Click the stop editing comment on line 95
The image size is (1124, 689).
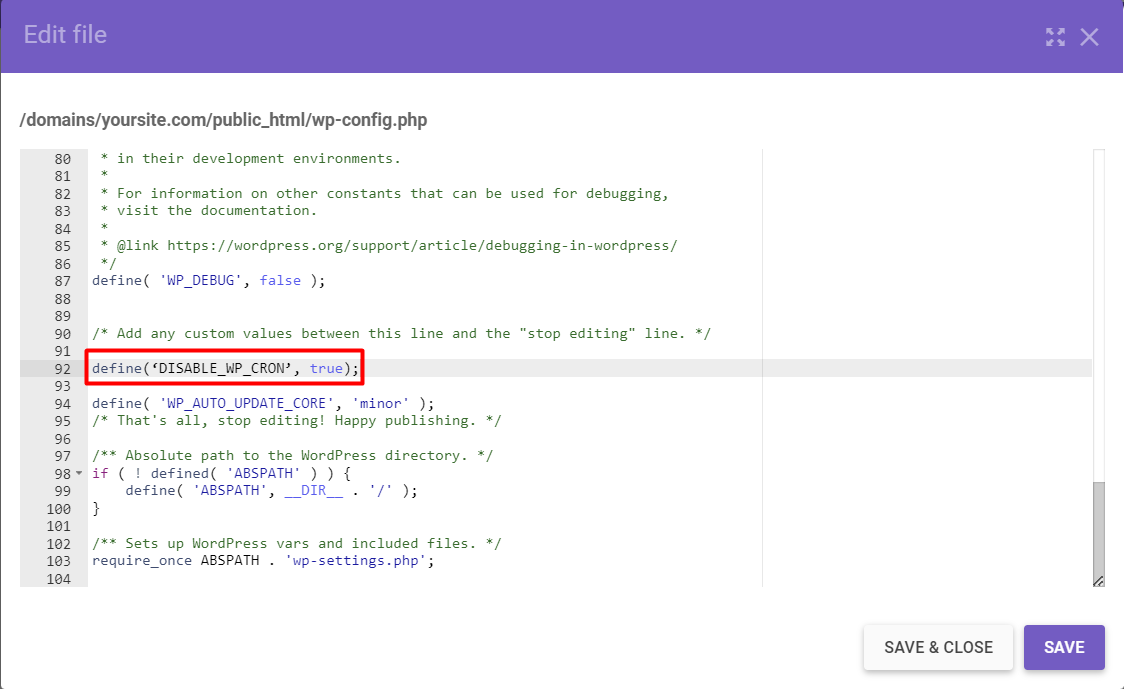(295, 420)
